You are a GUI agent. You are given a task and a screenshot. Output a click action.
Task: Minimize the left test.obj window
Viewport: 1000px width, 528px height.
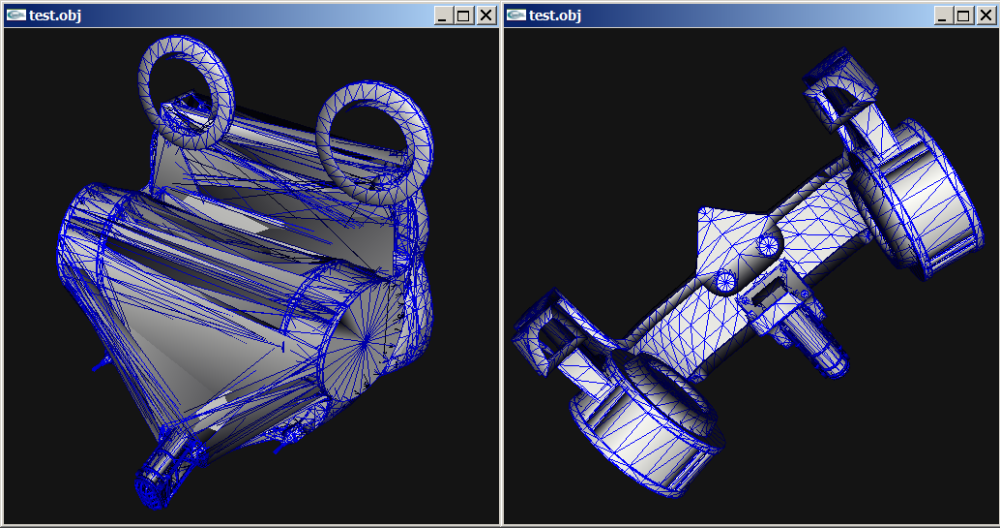[x=443, y=15]
